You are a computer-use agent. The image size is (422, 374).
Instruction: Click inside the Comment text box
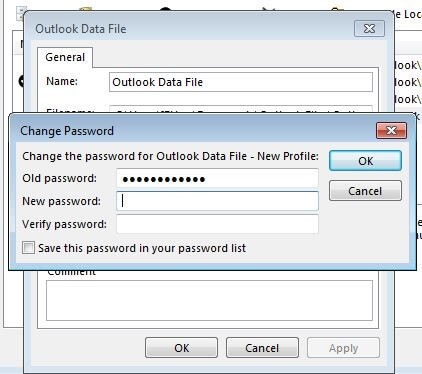pyautogui.click(x=209, y=300)
